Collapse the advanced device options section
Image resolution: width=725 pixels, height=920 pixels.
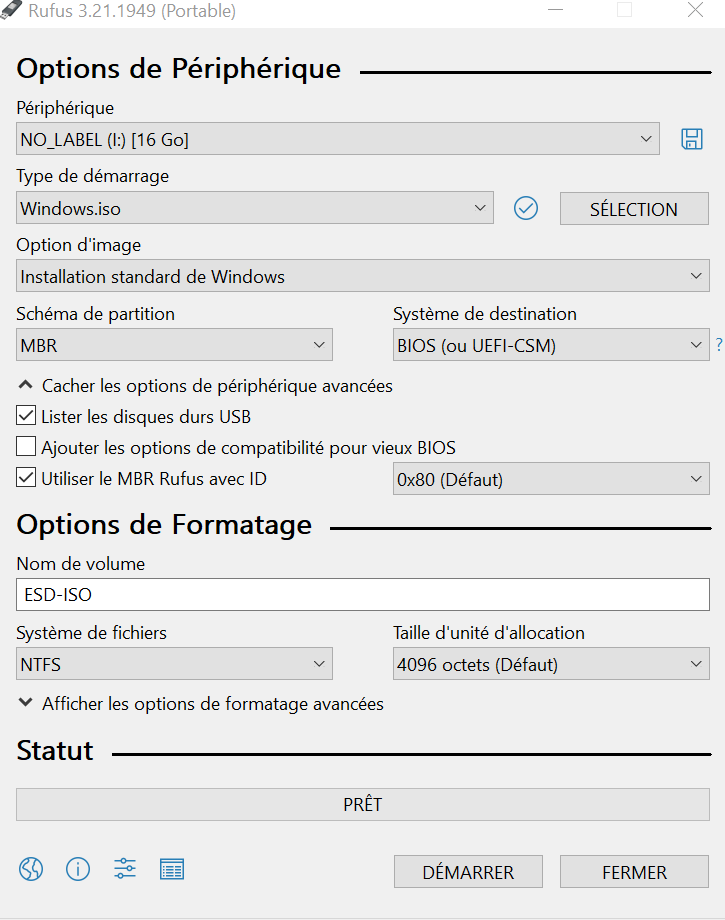(x=205, y=386)
